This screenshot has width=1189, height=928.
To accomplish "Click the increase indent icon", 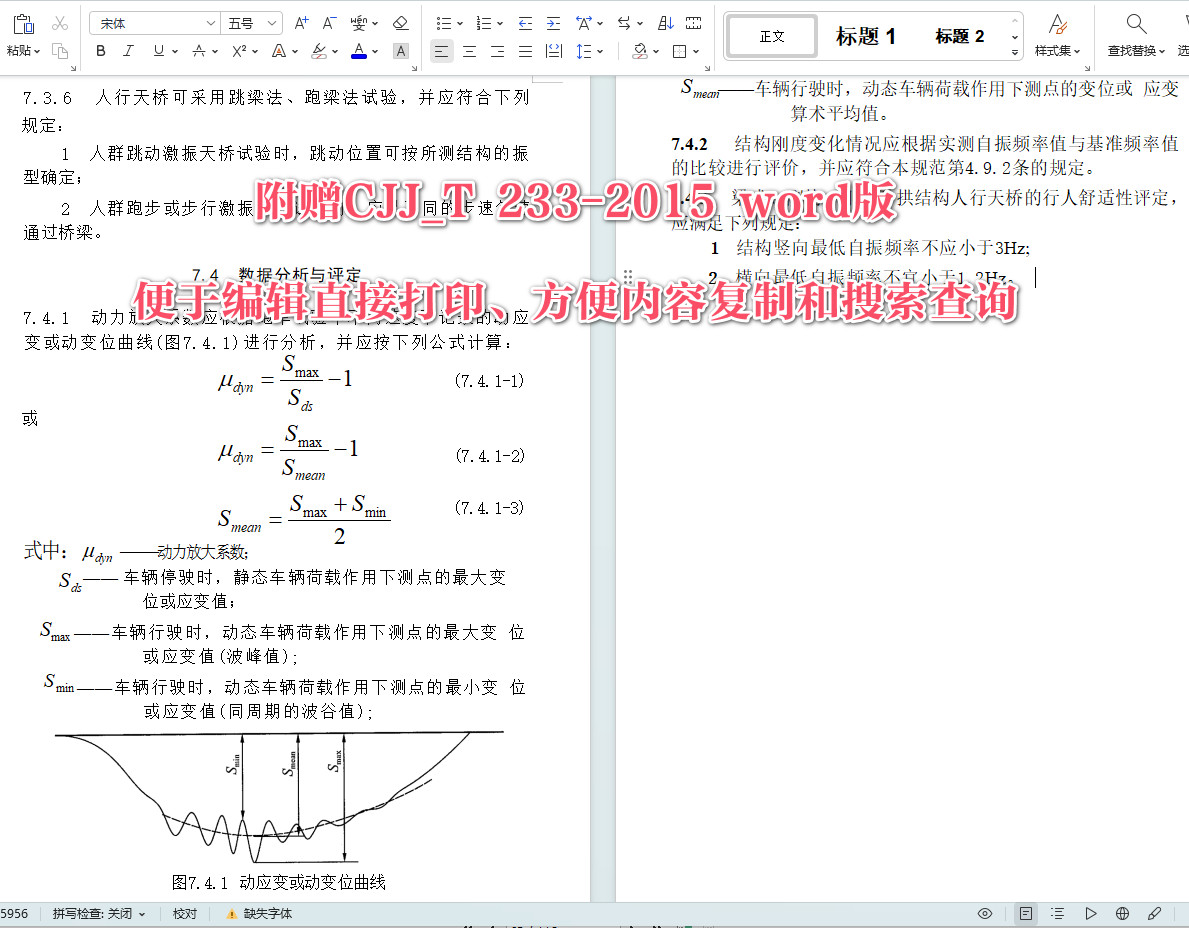I will 553,22.
